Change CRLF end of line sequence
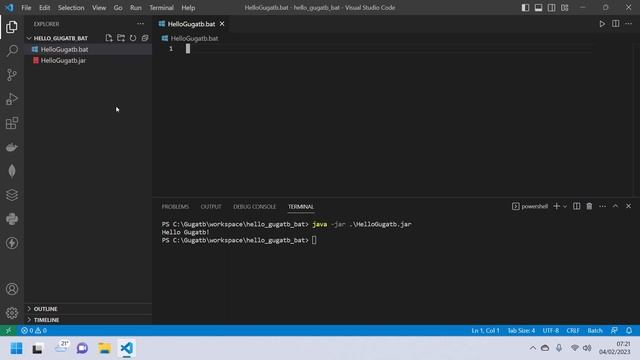Viewport: 640px width, 360px height. tap(573, 330)
